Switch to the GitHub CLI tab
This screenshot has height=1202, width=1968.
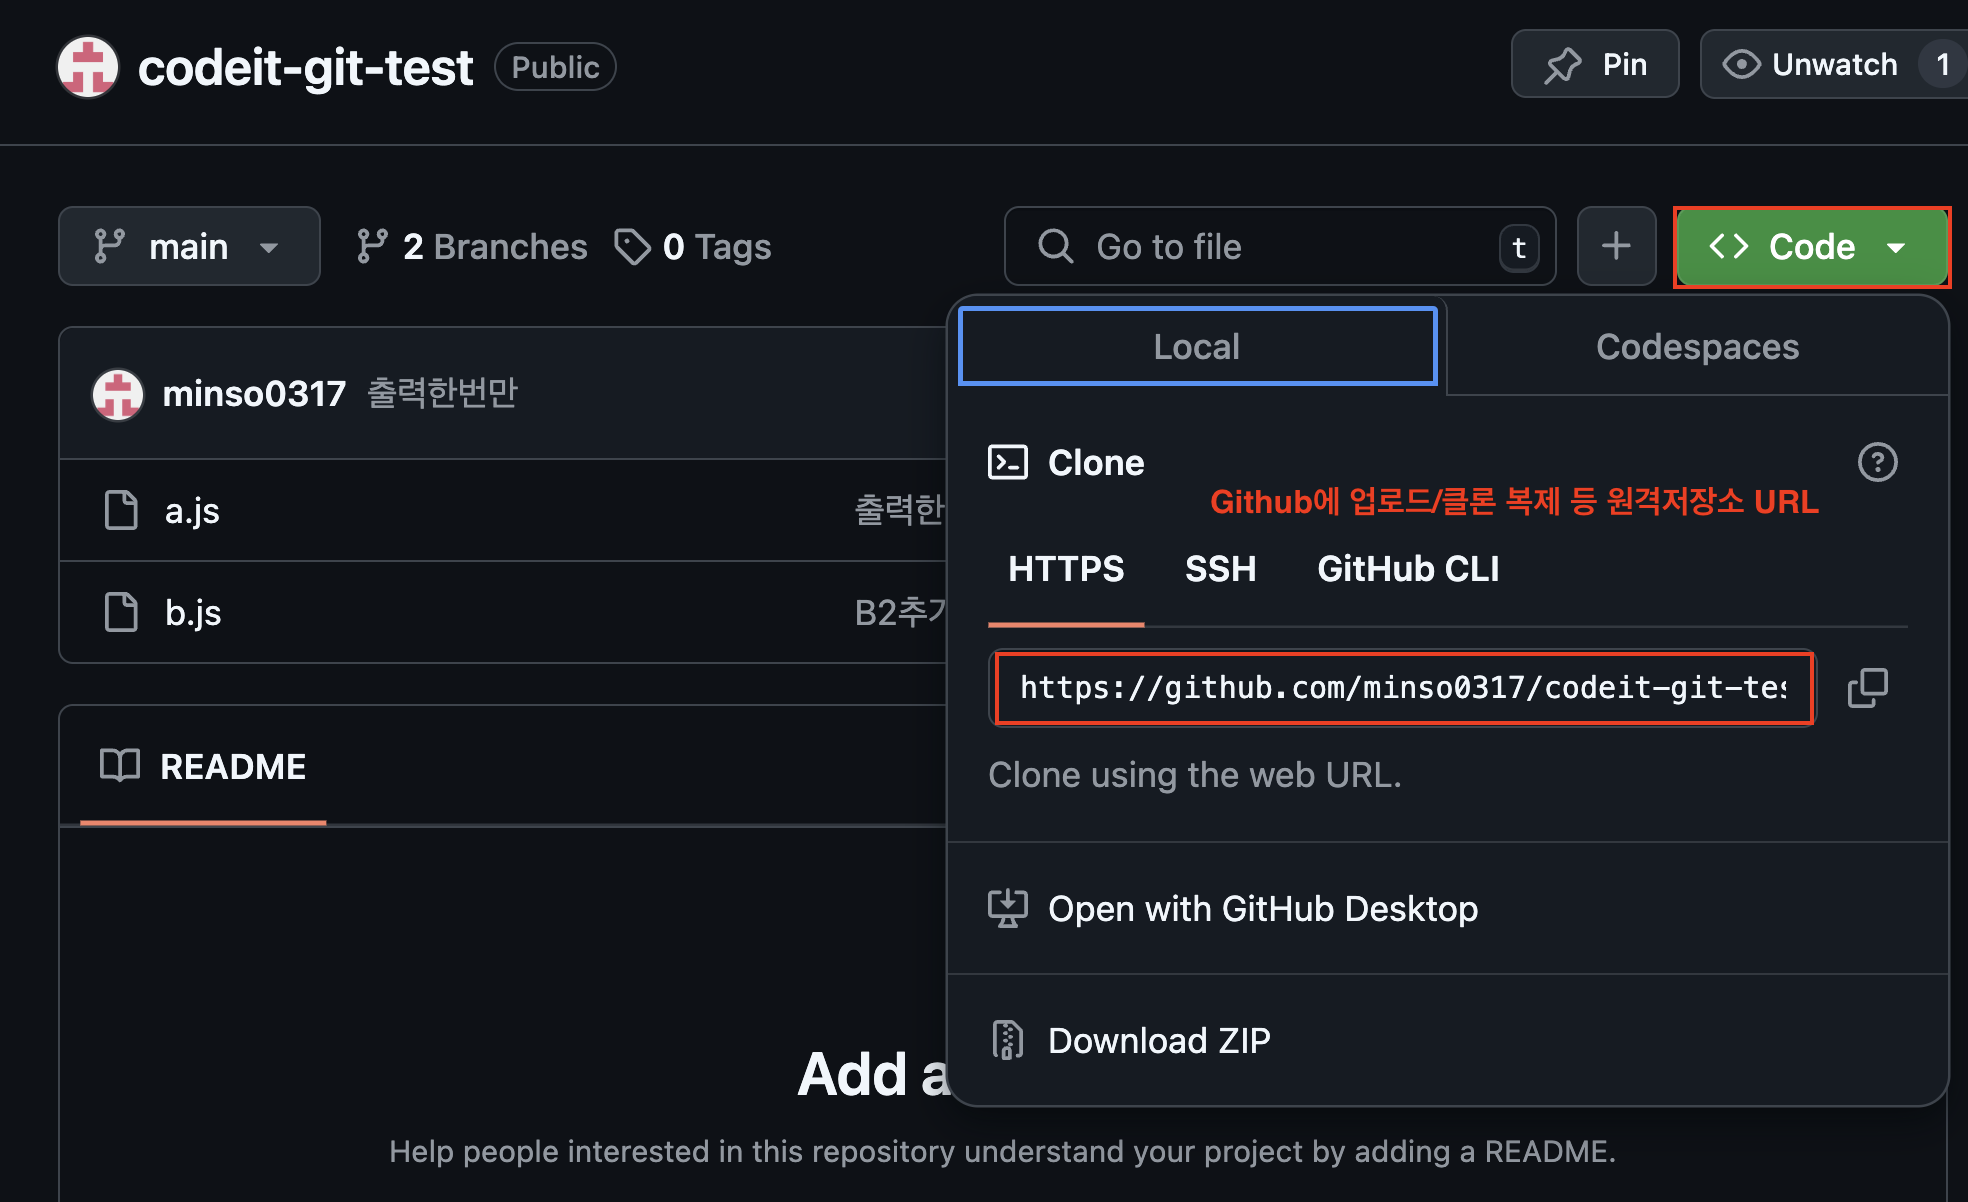(x=1408, y=568)
